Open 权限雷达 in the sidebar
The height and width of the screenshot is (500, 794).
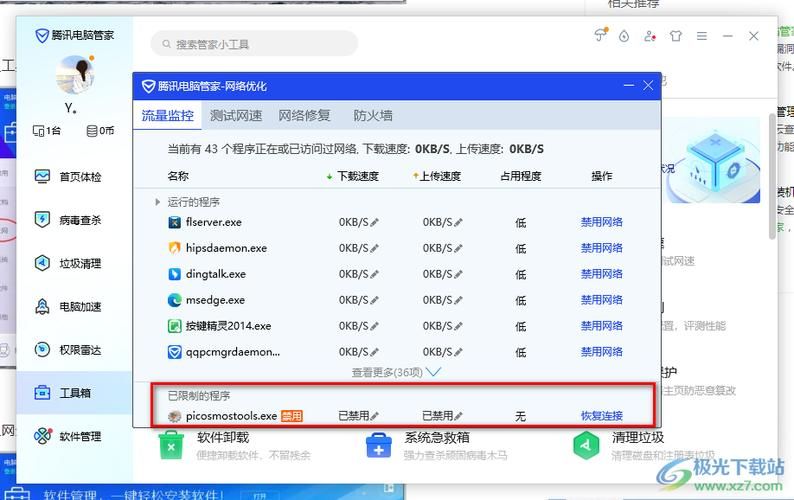tap(68, 350)
